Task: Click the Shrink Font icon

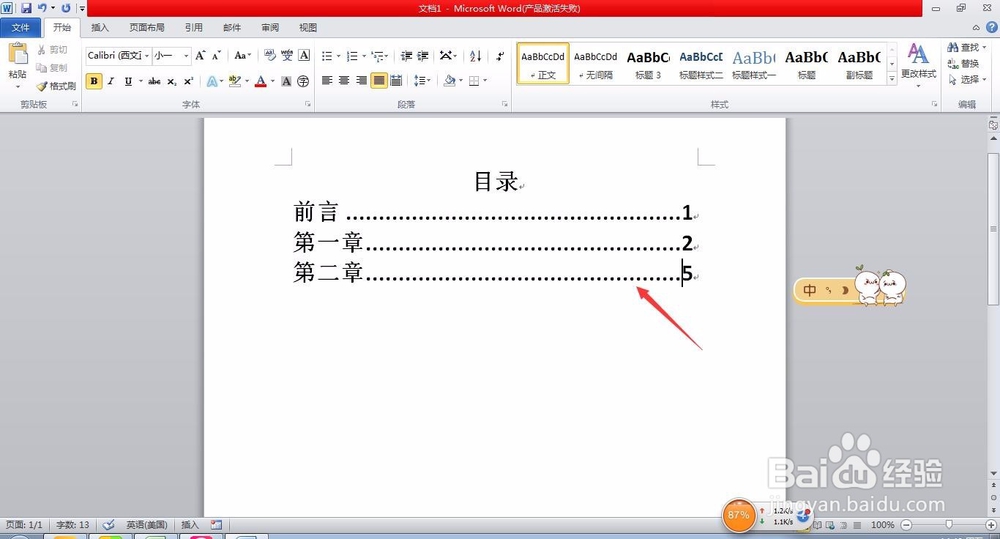Action: (216, 55)
